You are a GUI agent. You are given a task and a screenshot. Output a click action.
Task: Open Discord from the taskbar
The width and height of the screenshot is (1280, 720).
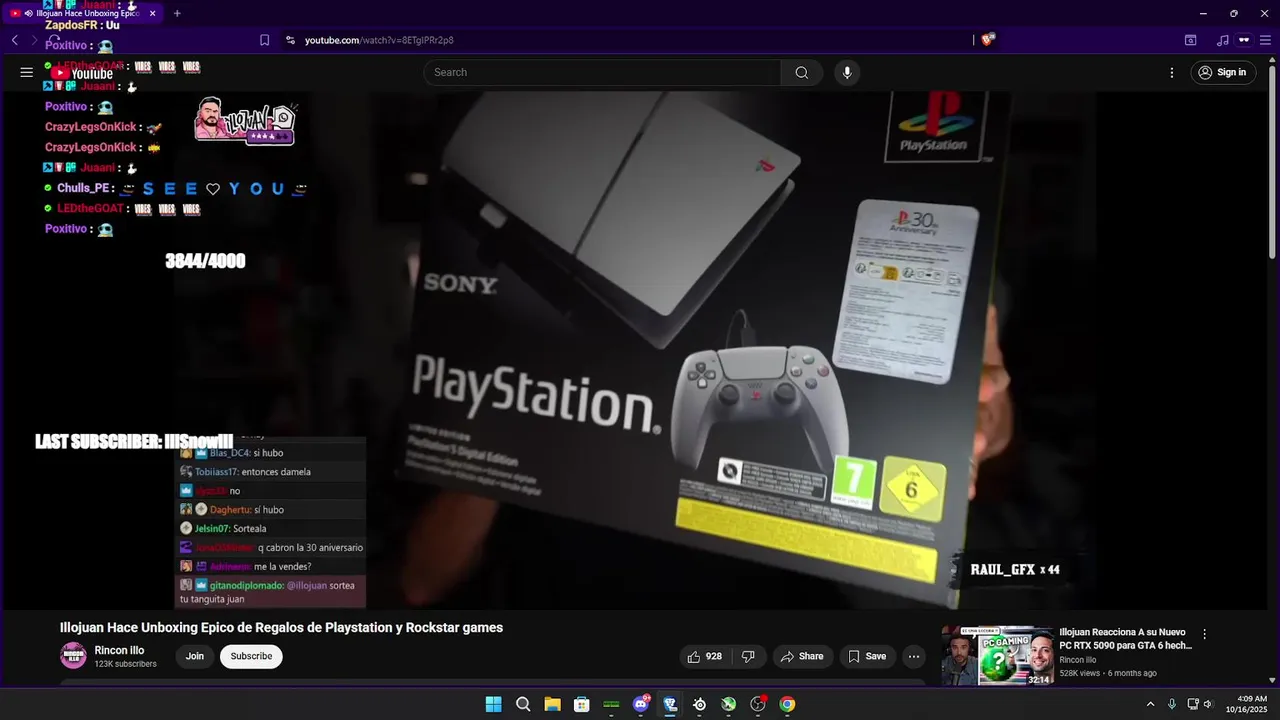(641, 704)
